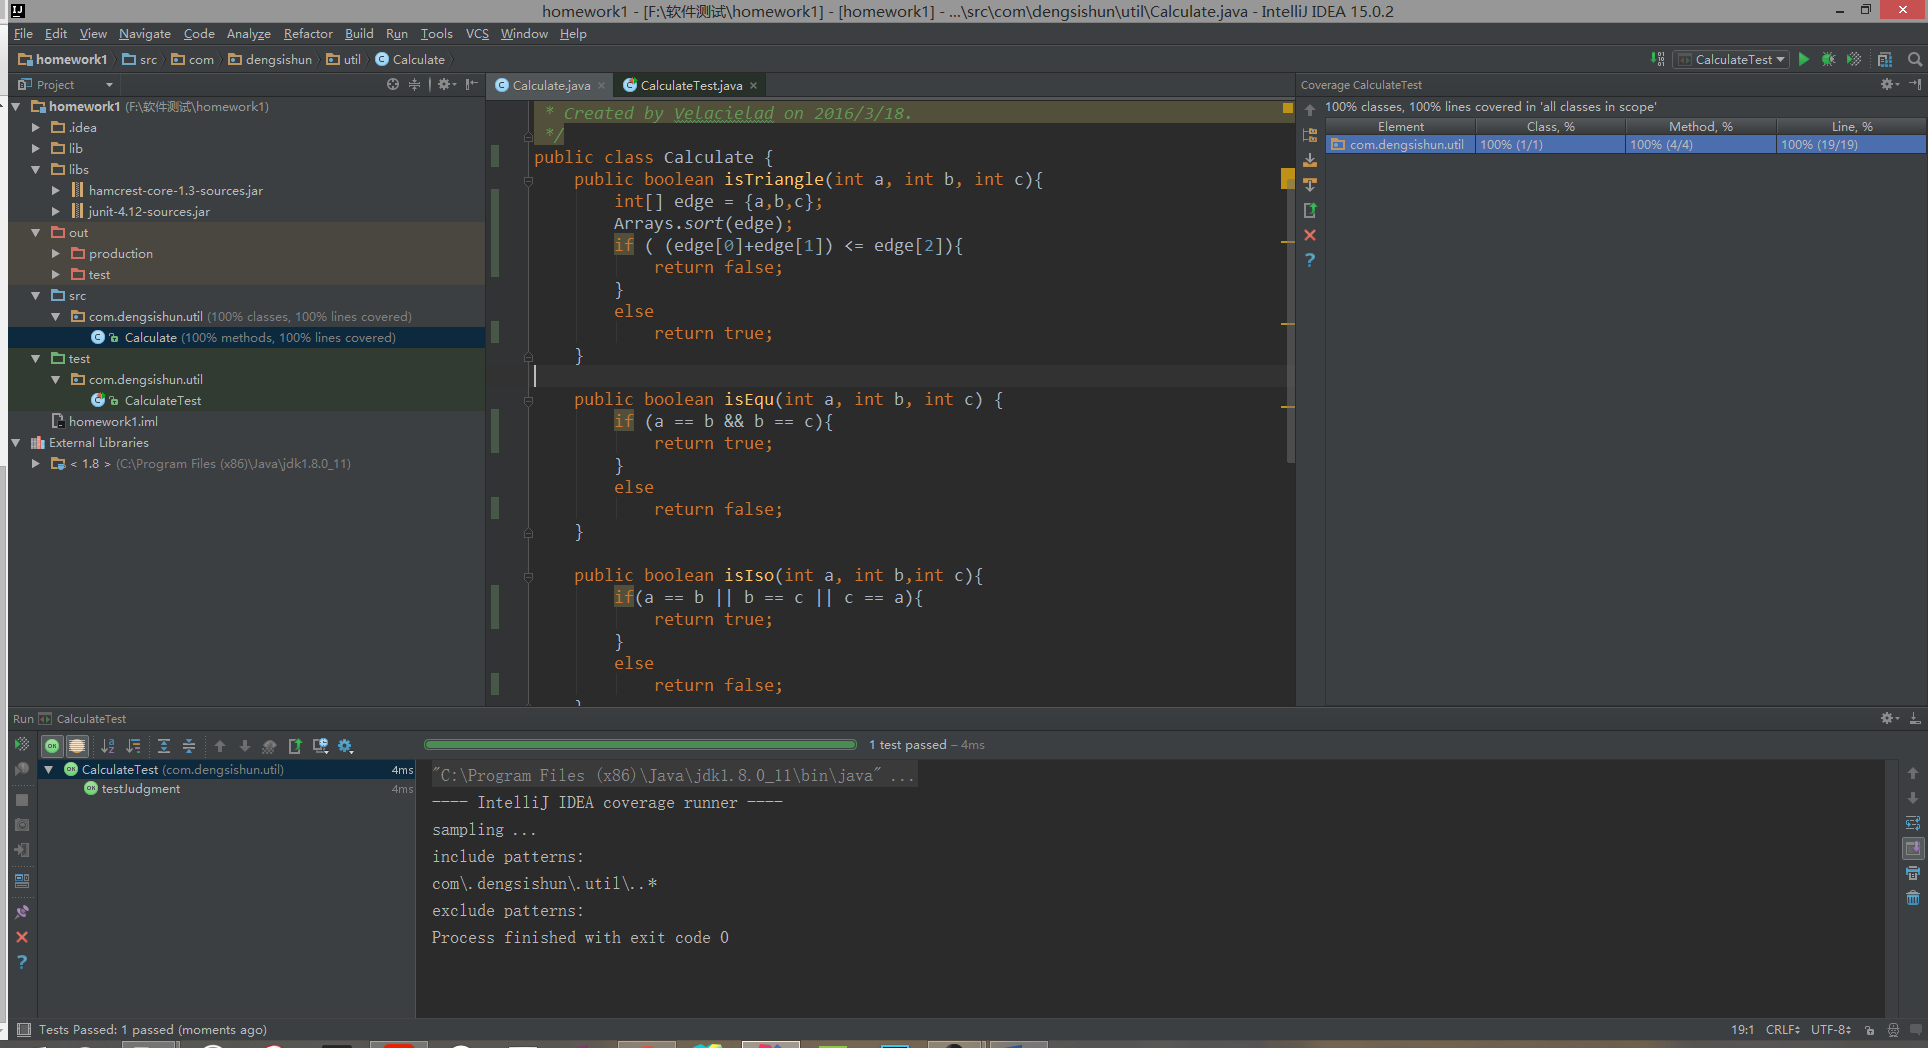The height and width of the screenshot is (1048, 1928).
Task: Toggle soft-wrap in the console
Action: point(1913,823)
